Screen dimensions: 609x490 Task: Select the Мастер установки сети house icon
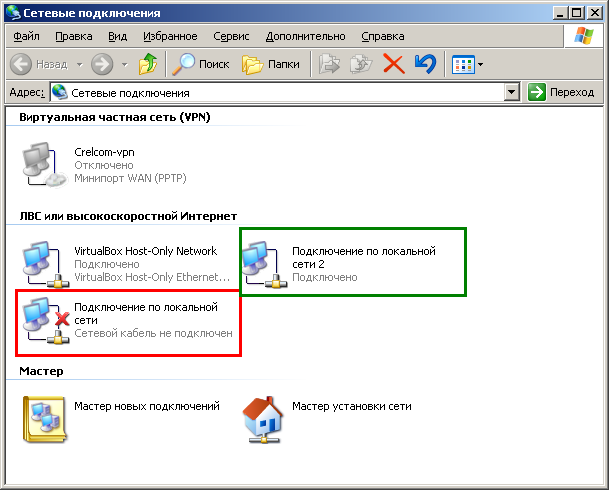click(x=263, y=419)
